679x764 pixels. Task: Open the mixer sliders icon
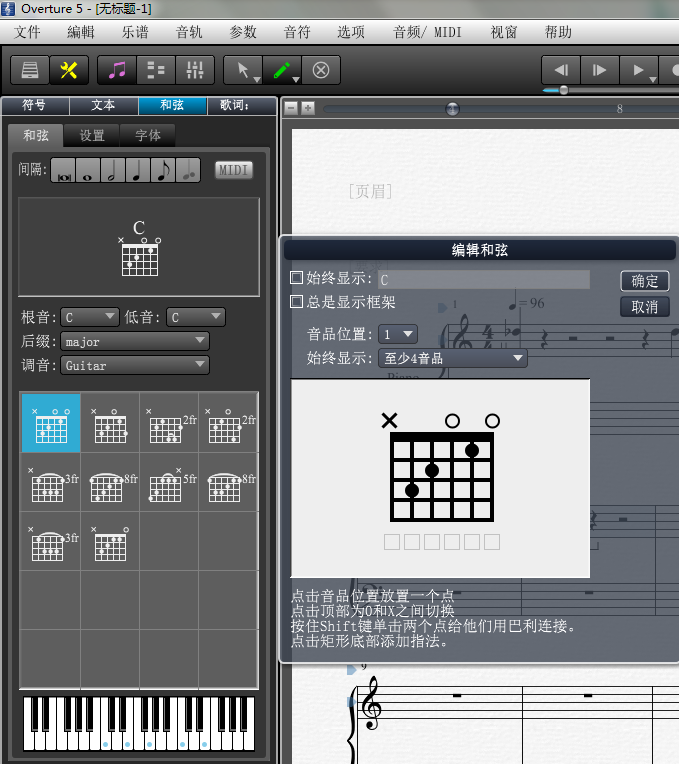pos(194,70)
